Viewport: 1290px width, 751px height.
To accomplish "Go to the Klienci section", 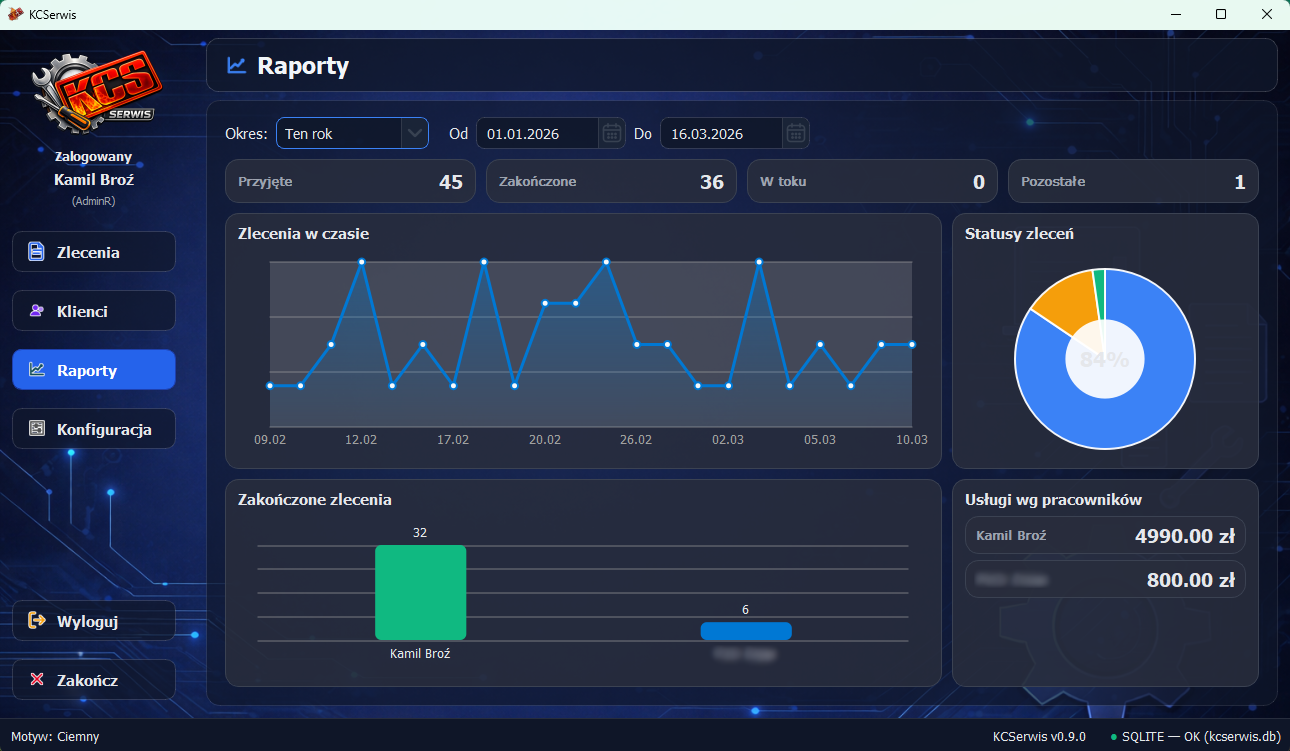I will (x=93, y=311).
